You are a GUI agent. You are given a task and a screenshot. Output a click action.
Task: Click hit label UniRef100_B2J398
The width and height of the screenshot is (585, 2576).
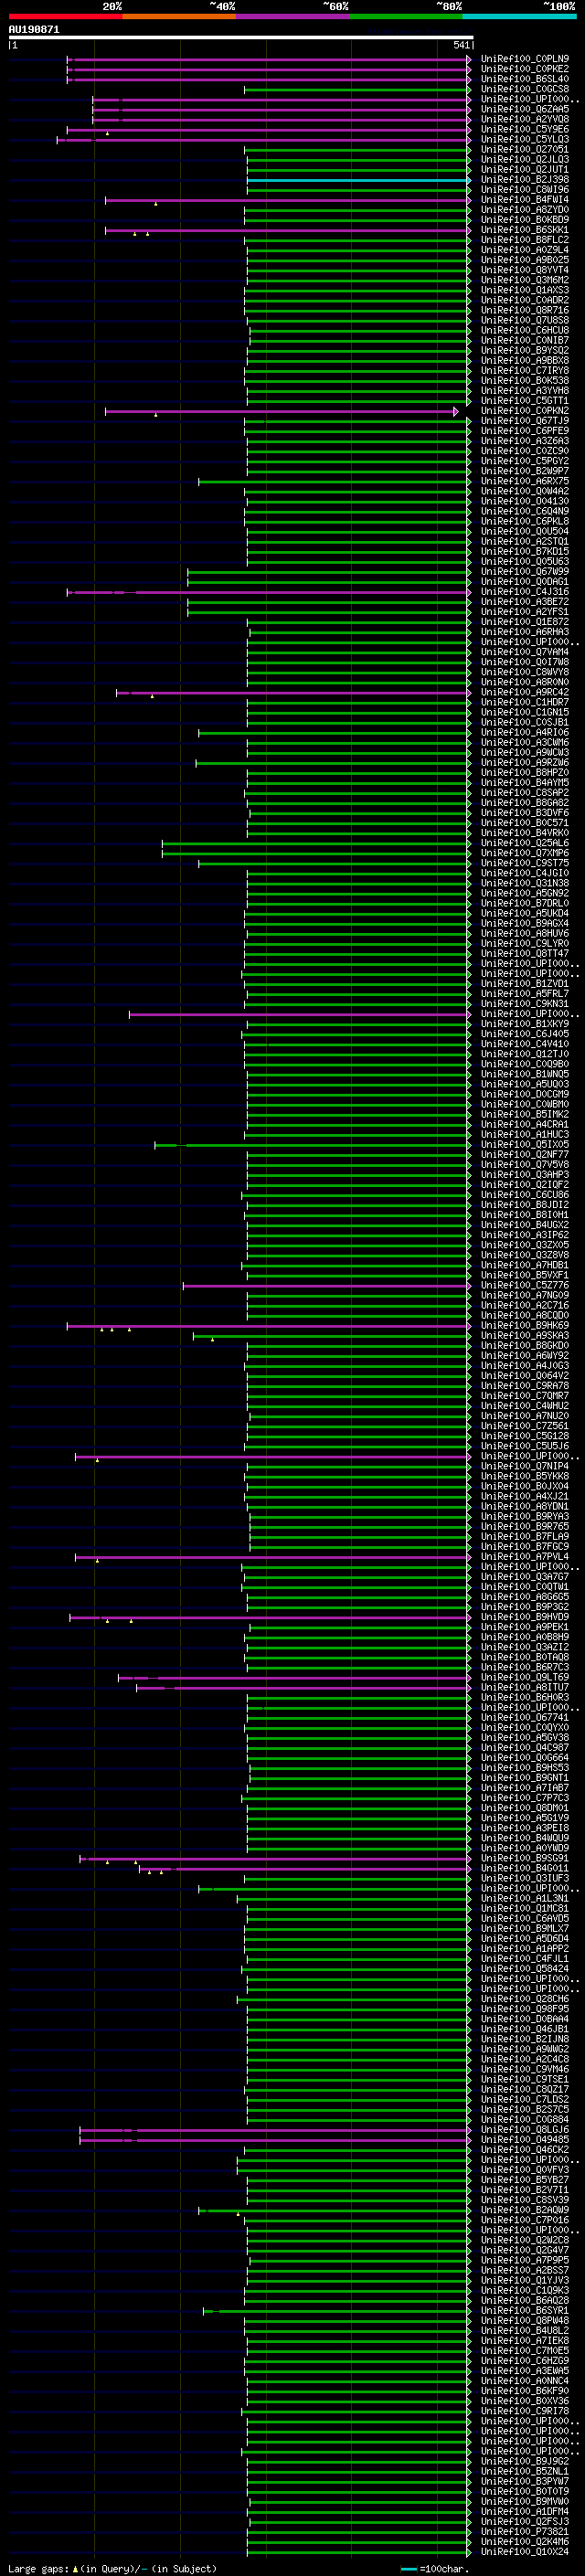pyautogui.click(x=524, y=180)
